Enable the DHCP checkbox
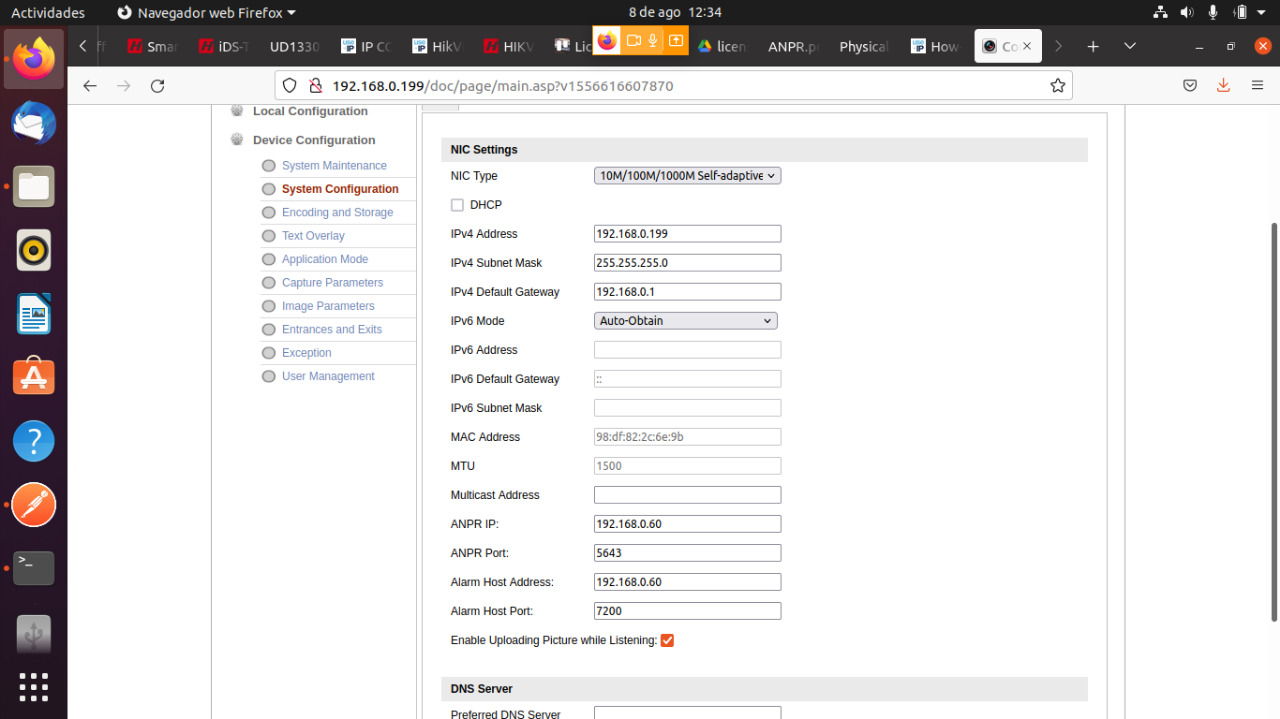 pos(457,205)
